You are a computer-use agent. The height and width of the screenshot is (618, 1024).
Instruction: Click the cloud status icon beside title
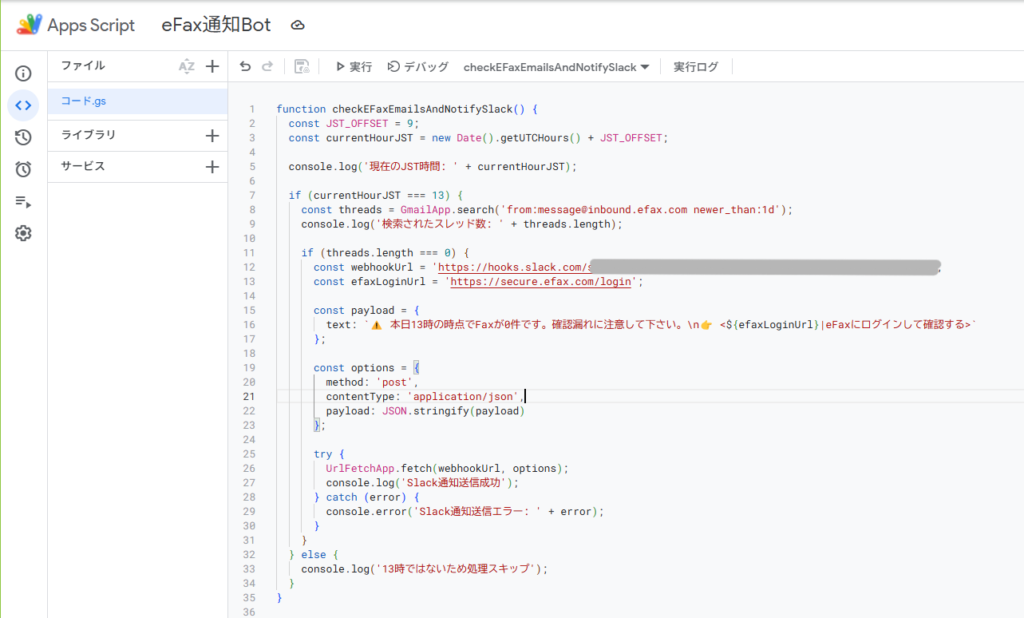tap(297, 26)
